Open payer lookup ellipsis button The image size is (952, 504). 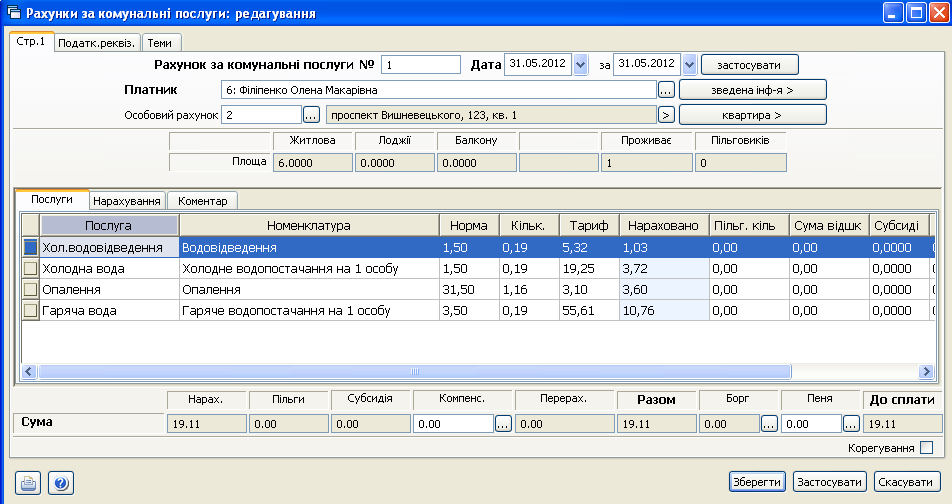(x=666, y=90)
